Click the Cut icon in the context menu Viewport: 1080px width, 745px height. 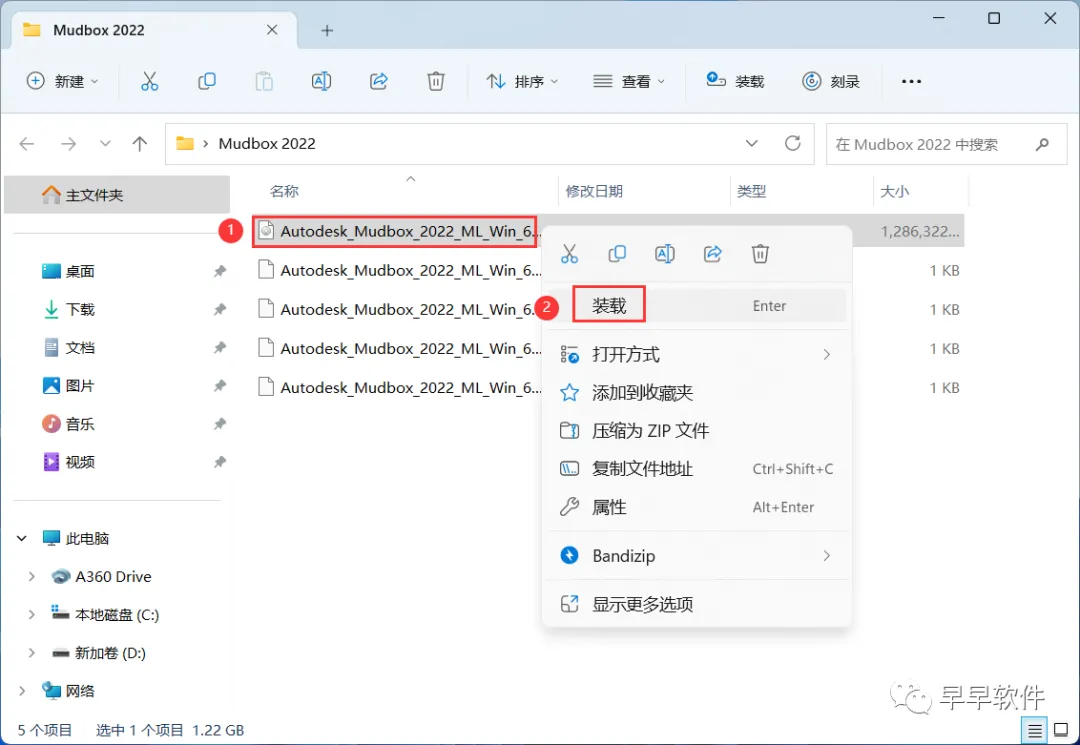coord(570,253)
